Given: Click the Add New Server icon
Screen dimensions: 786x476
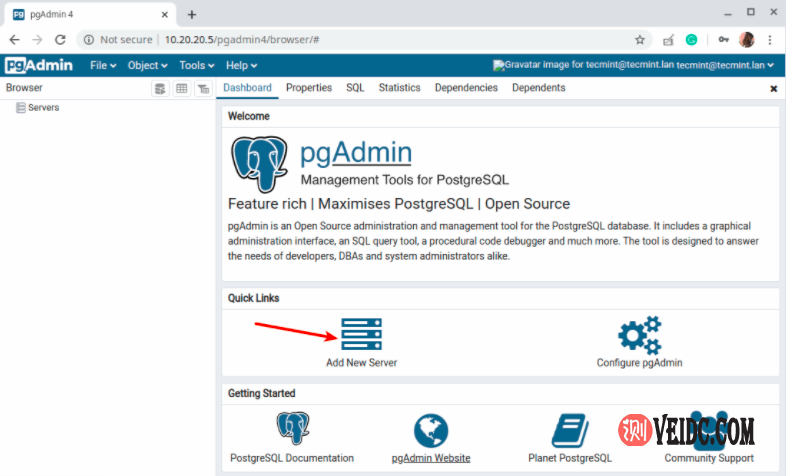Looking at the screenshot, I should pyautogui.click(x=361, y=334).
